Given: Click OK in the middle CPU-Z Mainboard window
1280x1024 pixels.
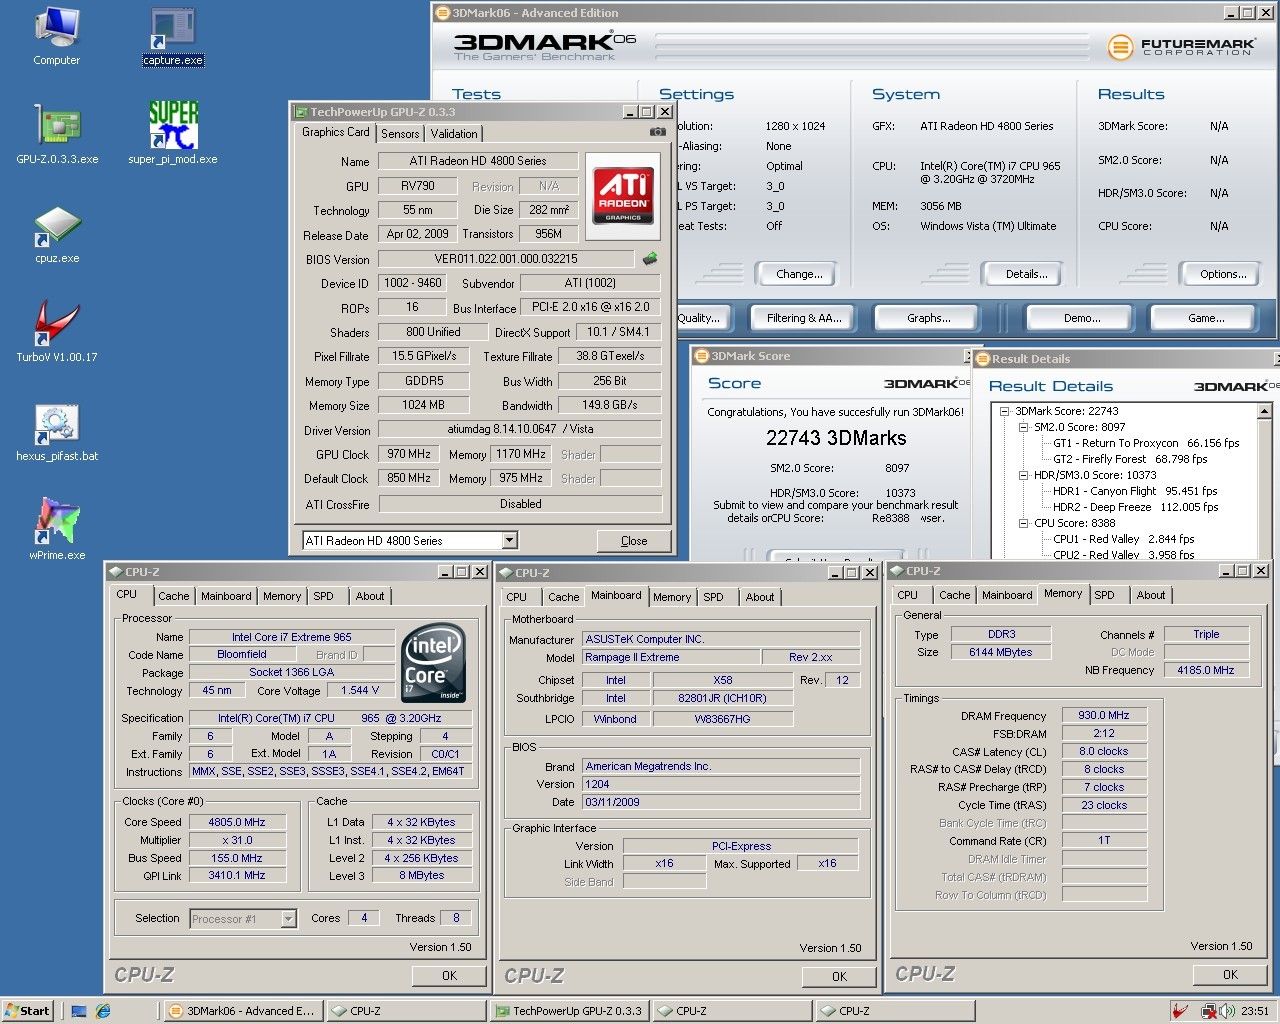Looking at the screenshot, I should (x=839, y=976).
